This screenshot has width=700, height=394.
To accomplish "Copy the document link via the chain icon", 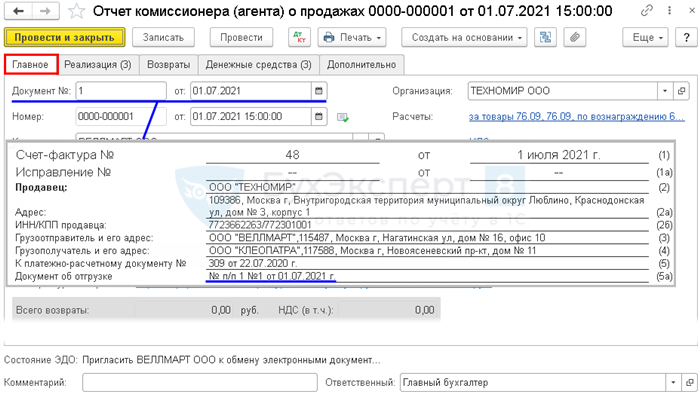I will (x=646, y=10).
